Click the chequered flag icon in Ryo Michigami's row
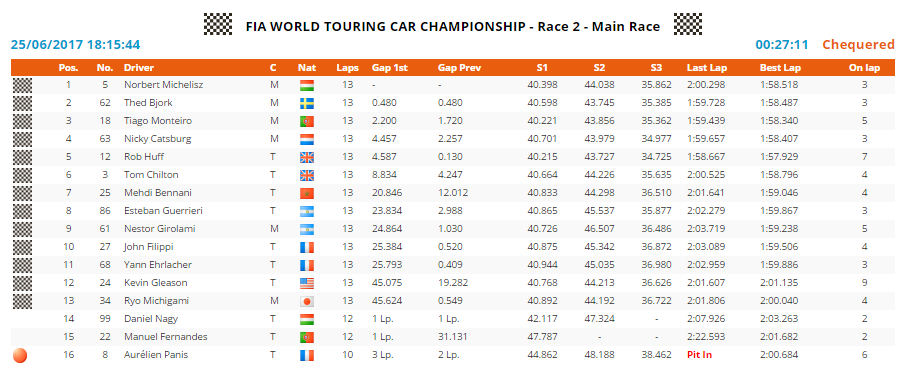 [x=22, y=301]
